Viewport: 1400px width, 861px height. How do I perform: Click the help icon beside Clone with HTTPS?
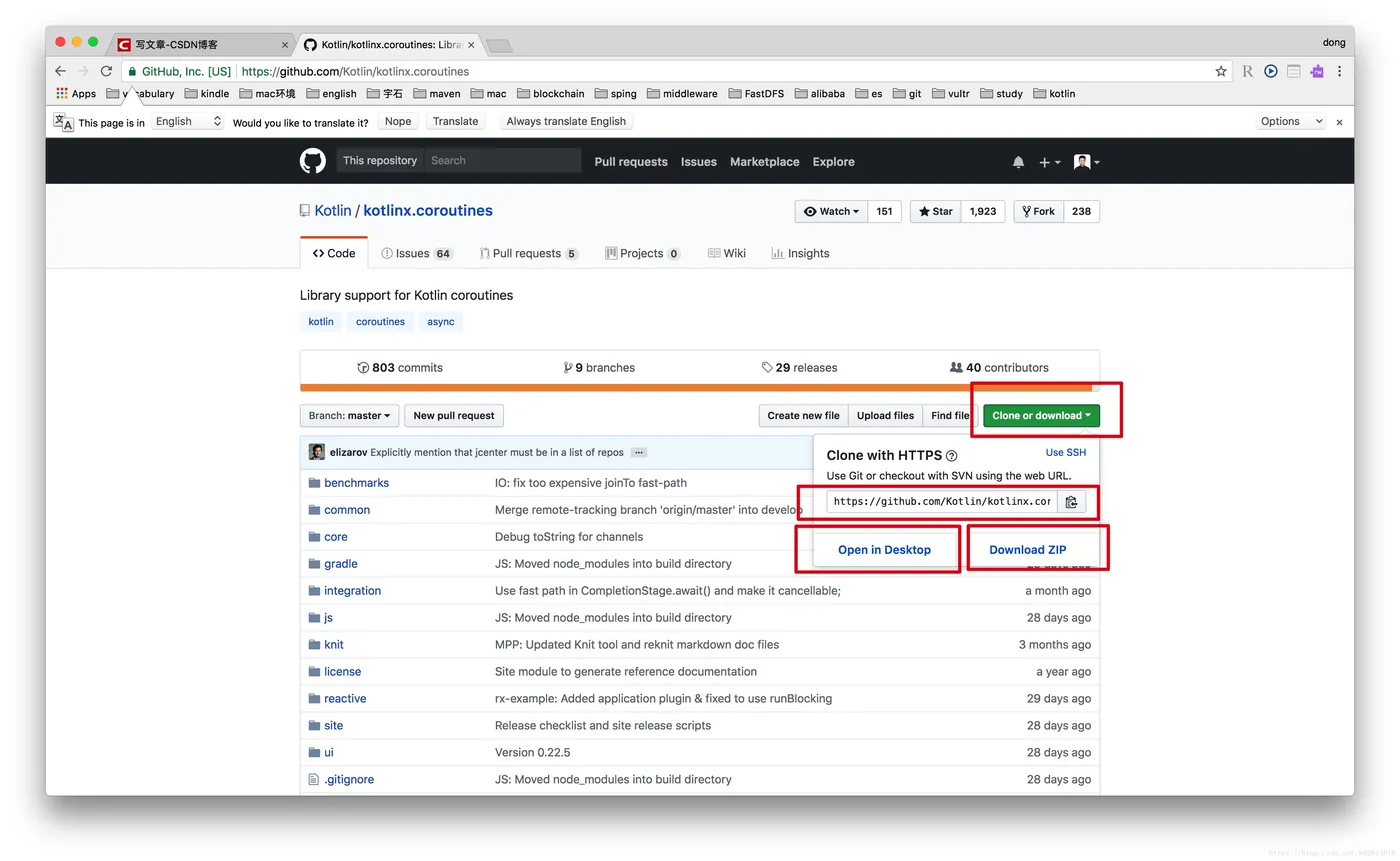coord(951,456)
